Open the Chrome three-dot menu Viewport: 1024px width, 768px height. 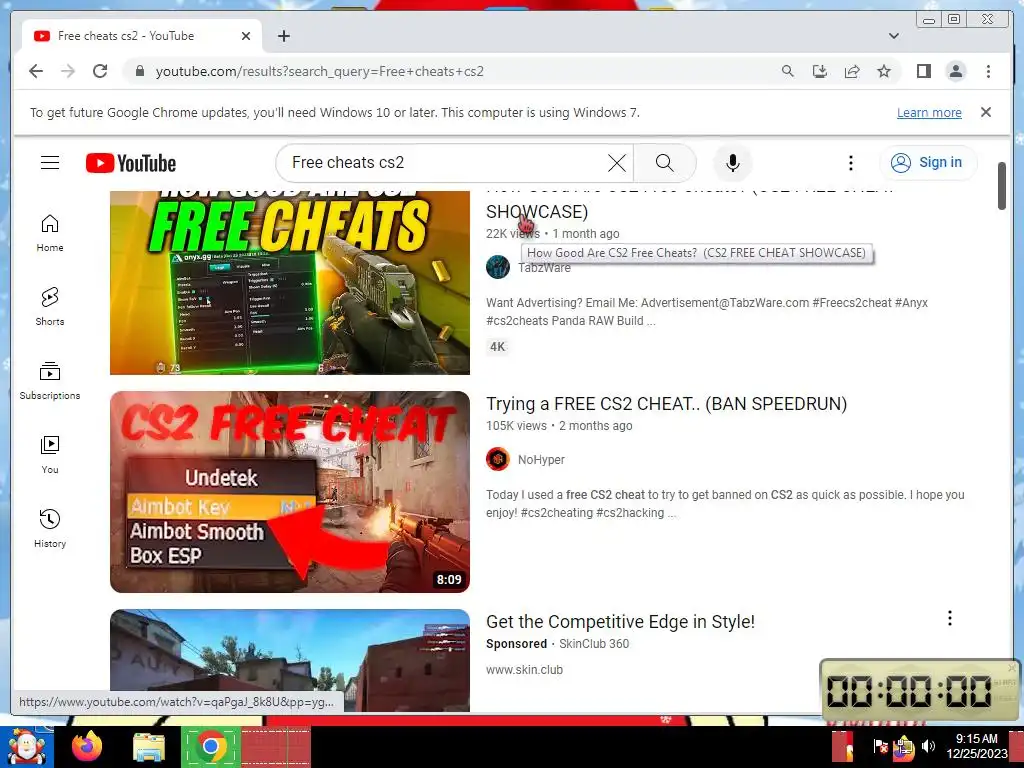pyautogui.click(x=988, y=71)
